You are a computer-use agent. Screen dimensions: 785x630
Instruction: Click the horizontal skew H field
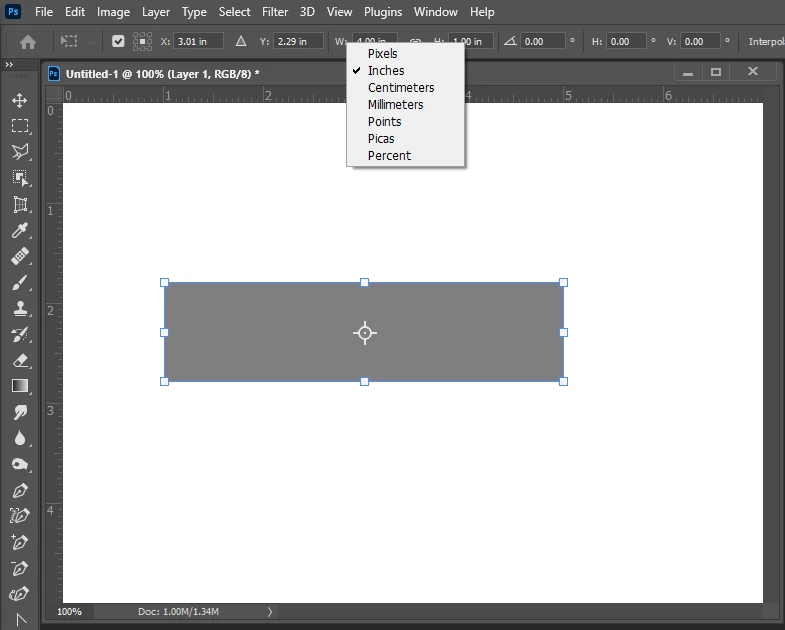[626, 41]
